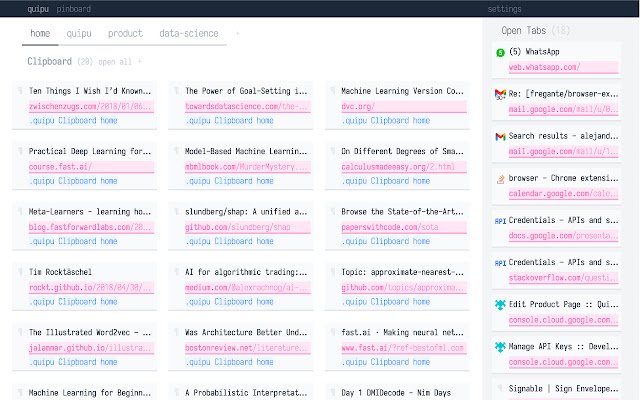Click the favicon of 'The Illustrated Word2vec' card
640x400 pixels.
pyautogui.click(x=20, y=332)
